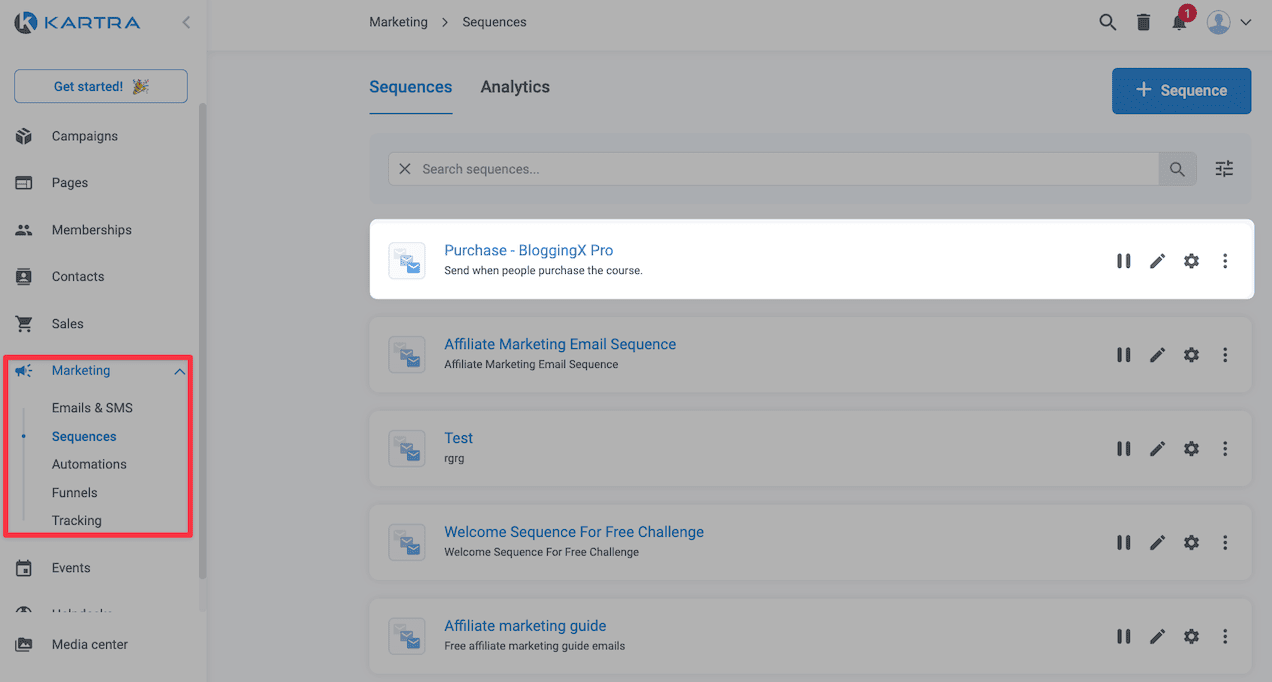This screenshot has height=682, width=1272.
Task: Click the Marketing breadcrumb link
Action: [x=398, y=22]
